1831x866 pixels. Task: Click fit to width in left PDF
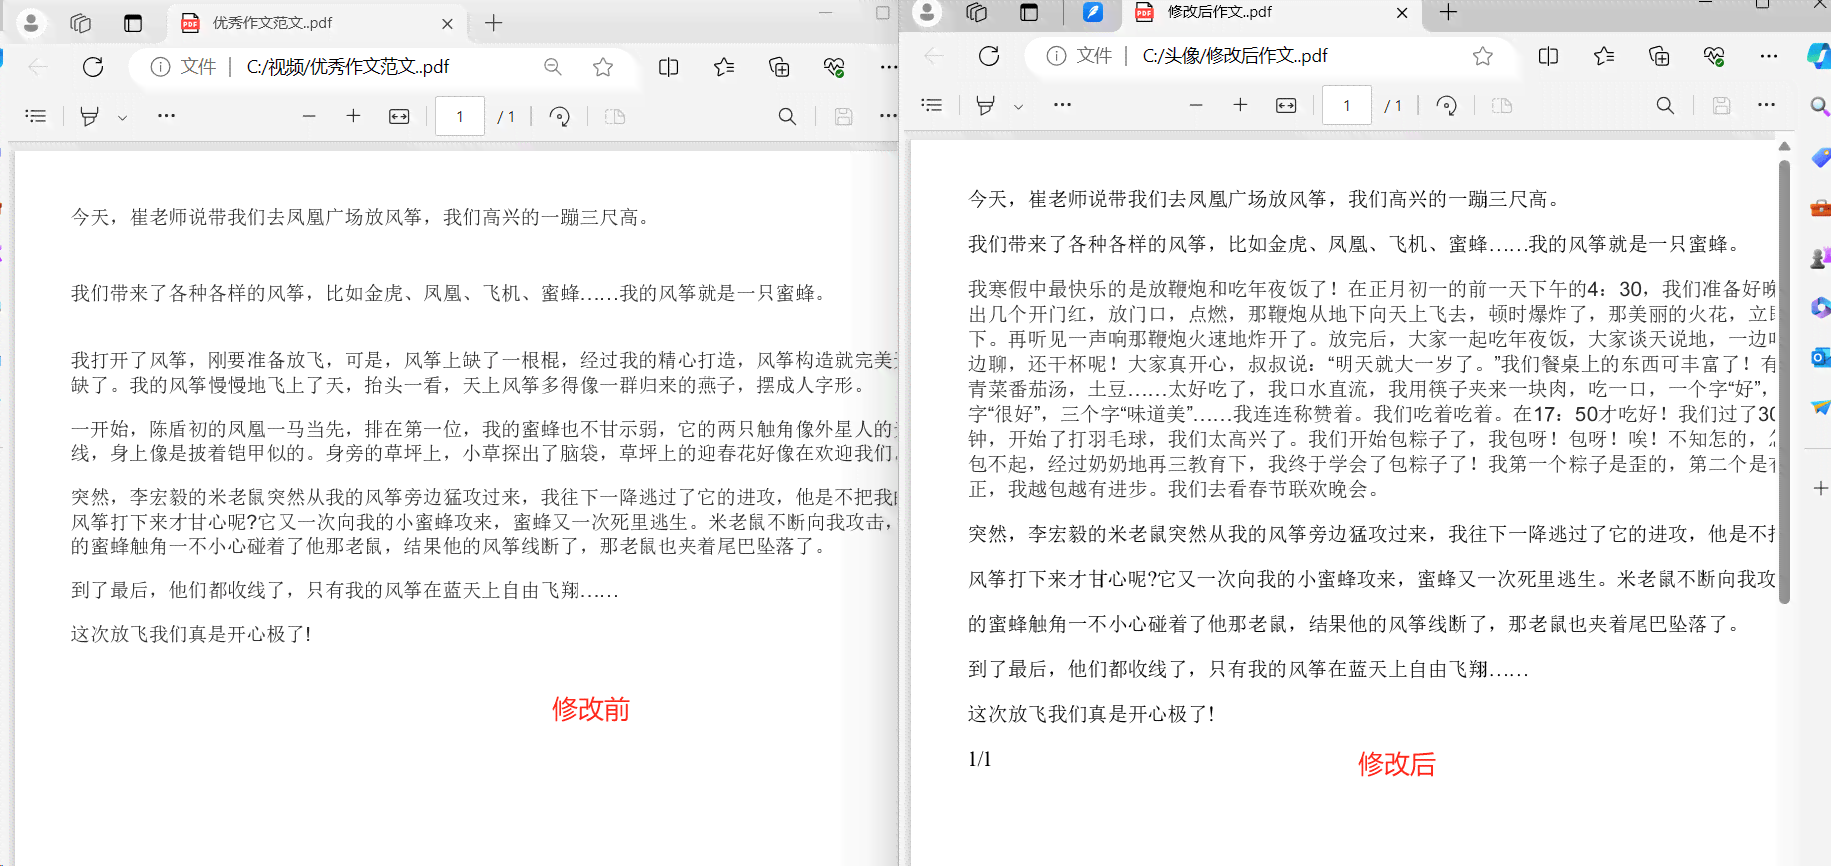point(399,116)
